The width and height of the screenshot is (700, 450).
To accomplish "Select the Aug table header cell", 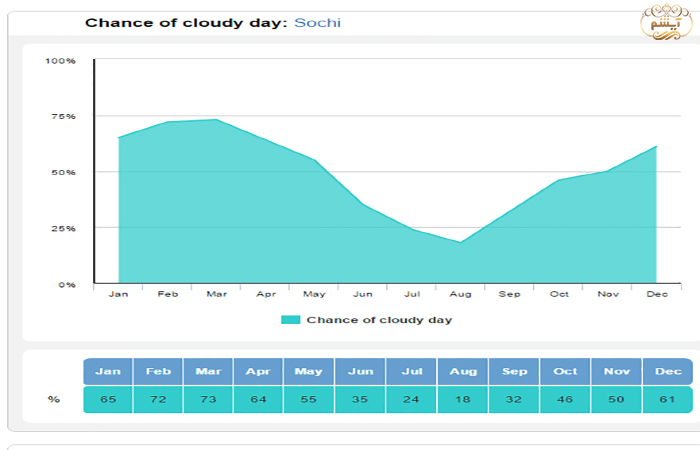I will click(x=463, y=371).
